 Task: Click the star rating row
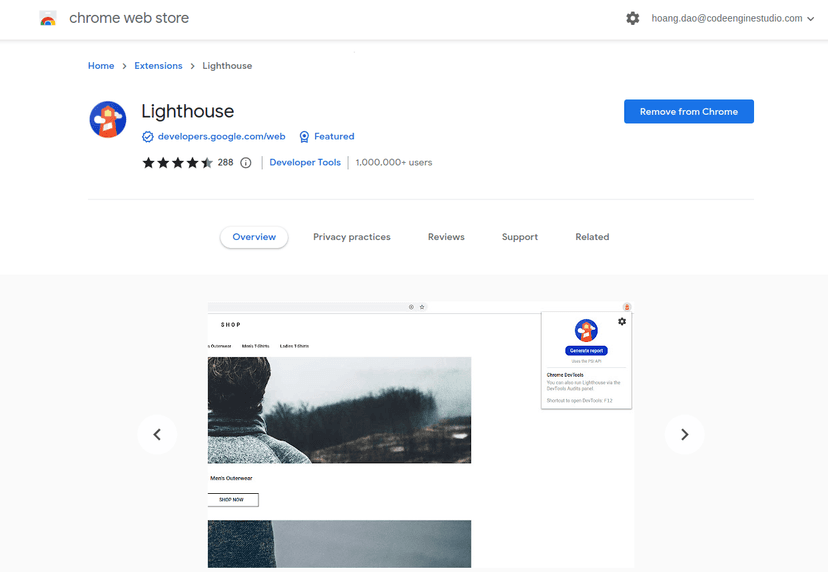(177, 163)
